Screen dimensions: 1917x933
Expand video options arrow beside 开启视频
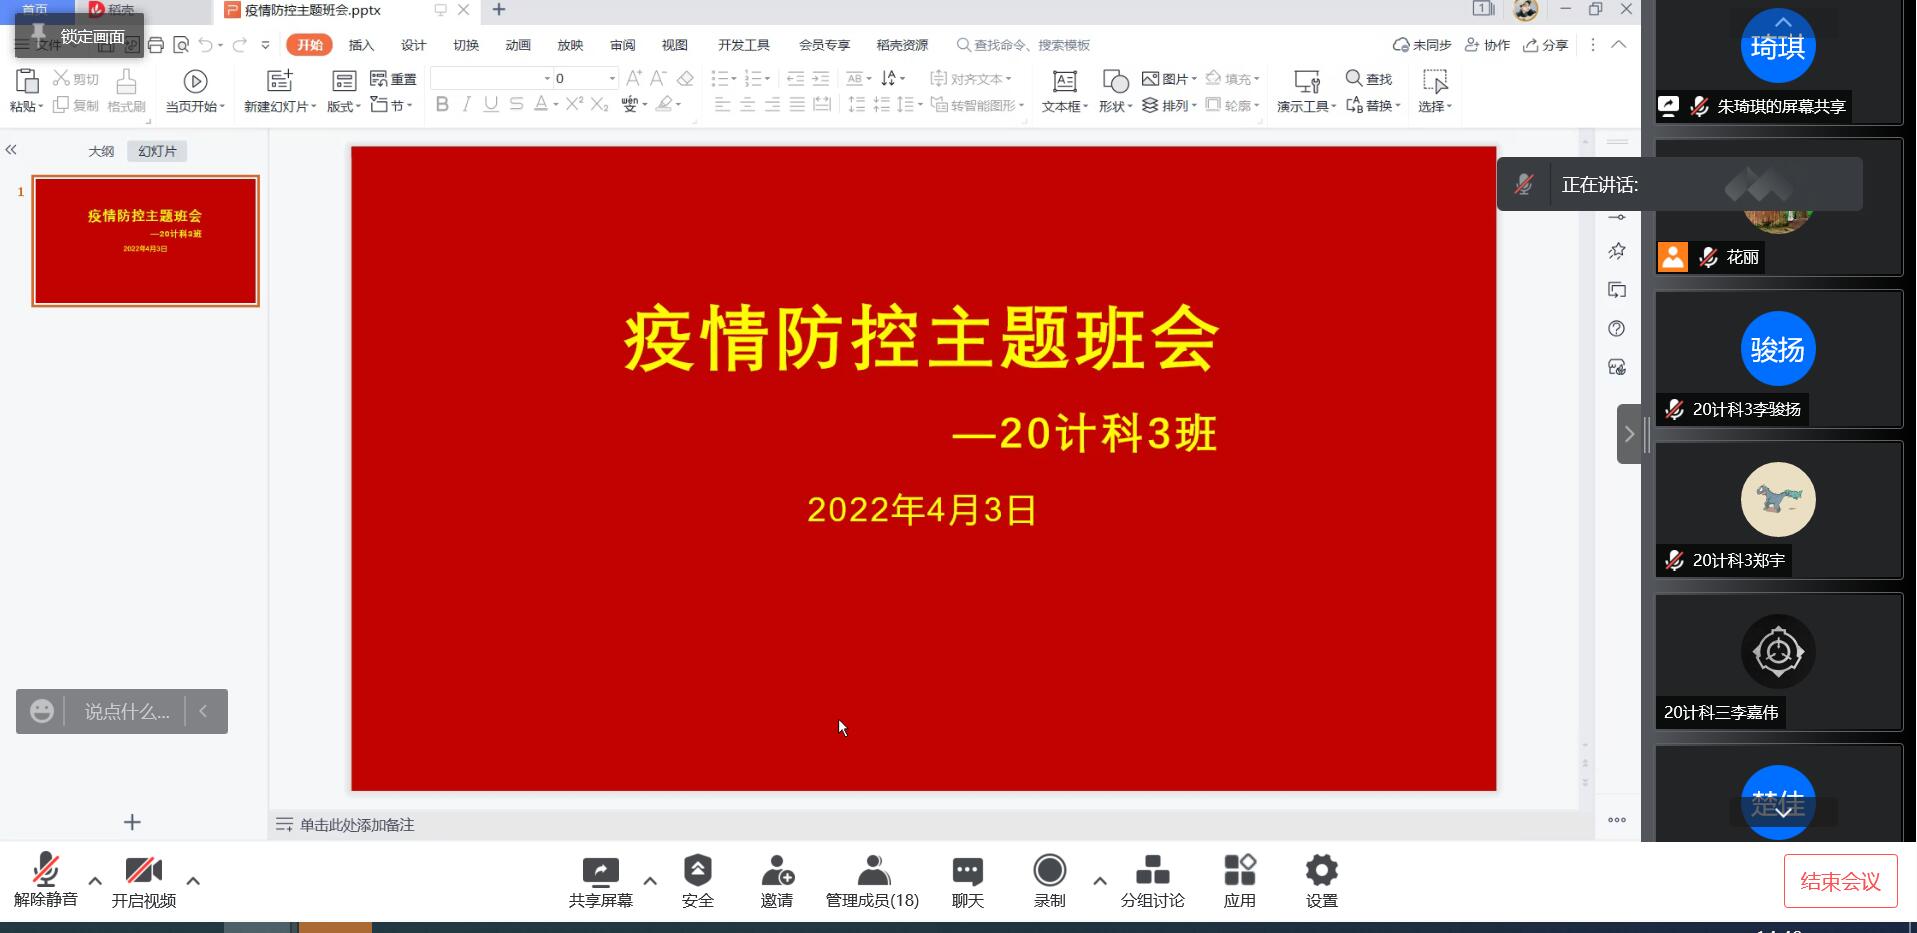(x=193, y=881)
